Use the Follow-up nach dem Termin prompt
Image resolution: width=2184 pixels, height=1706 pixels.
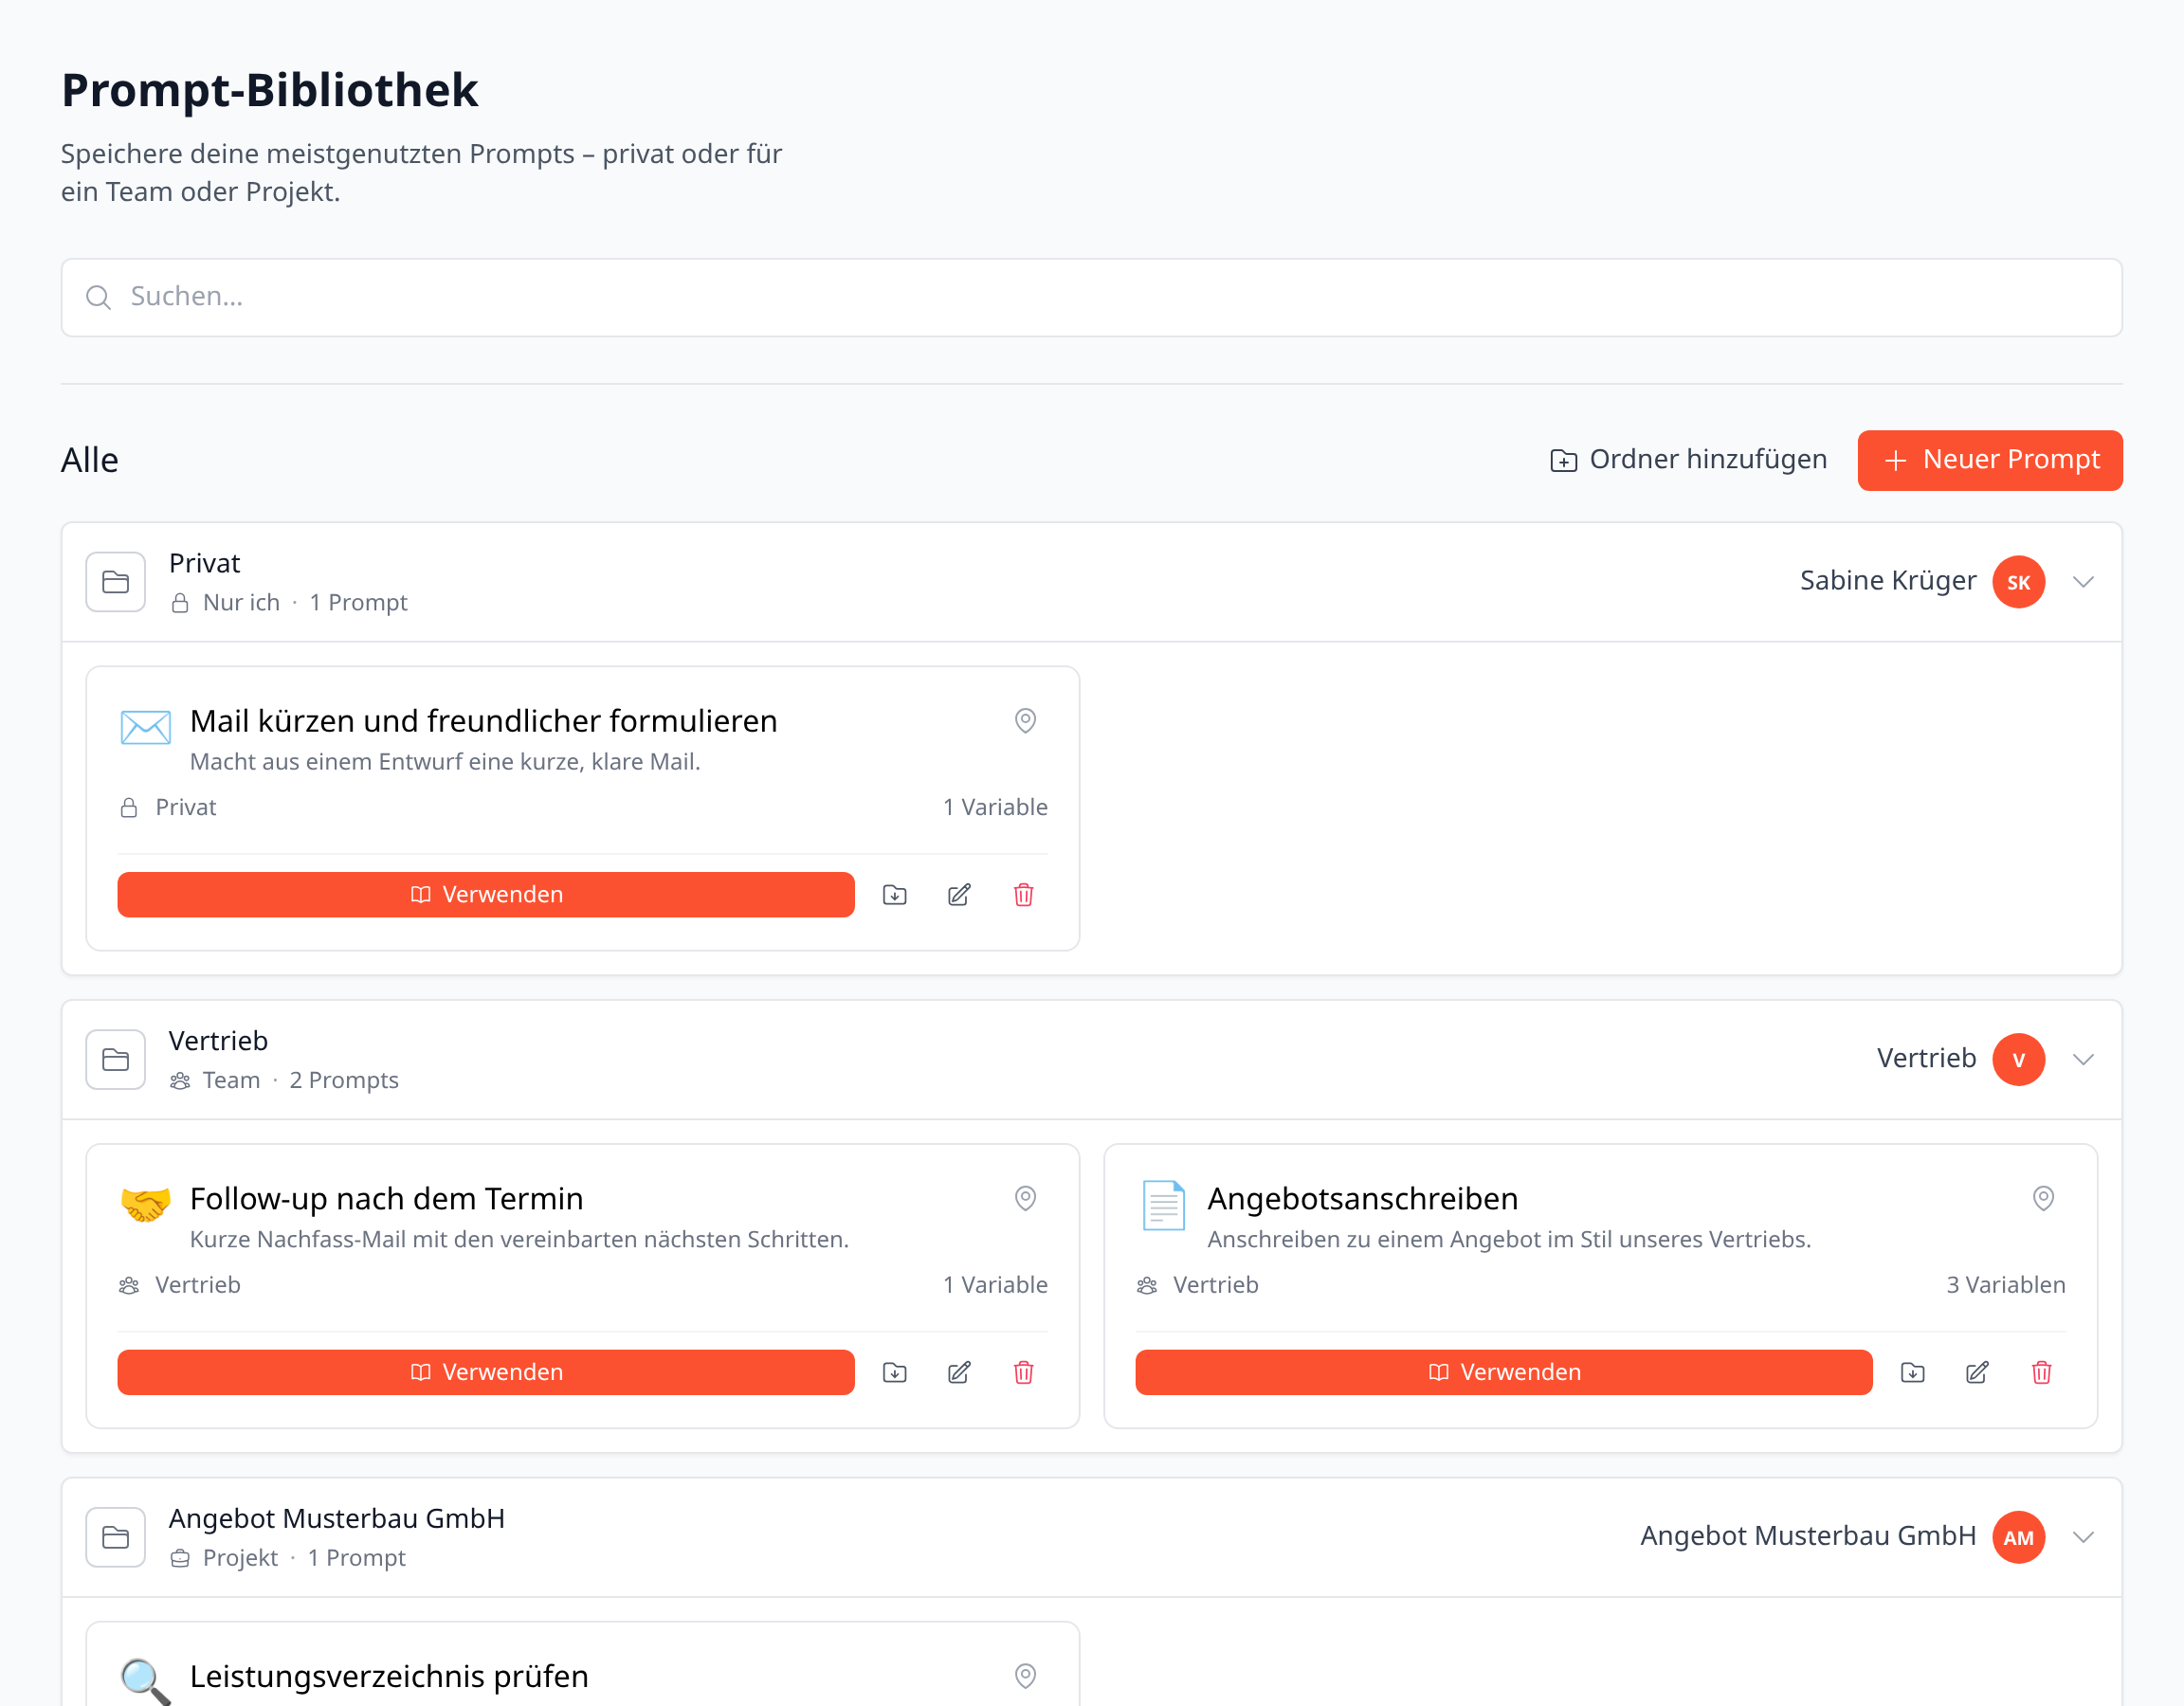coord(486,1372)
